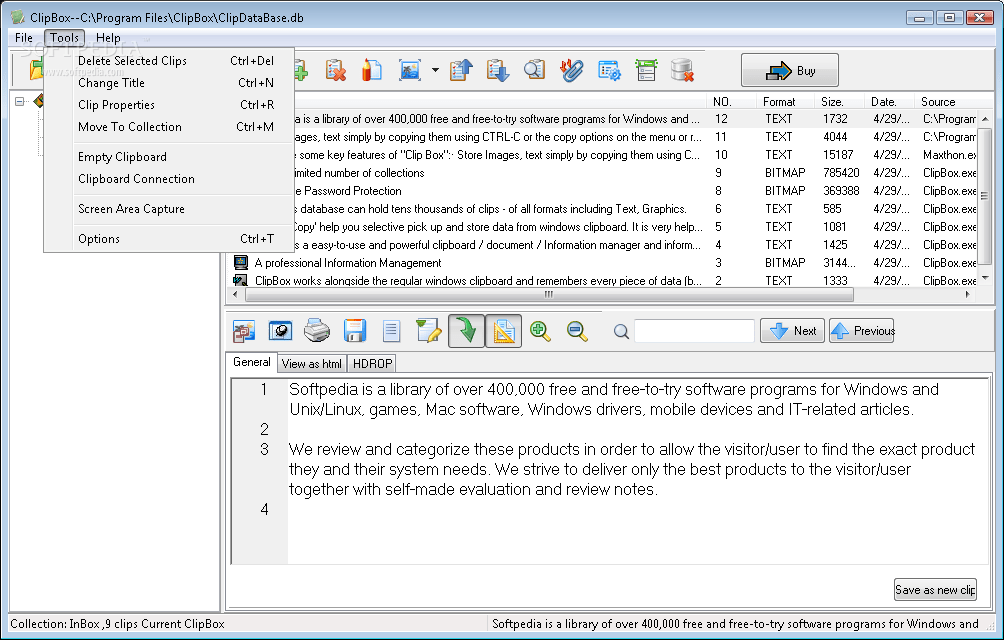Click the green-topped list view icon

pyautogui.click(x=646, y=70)
